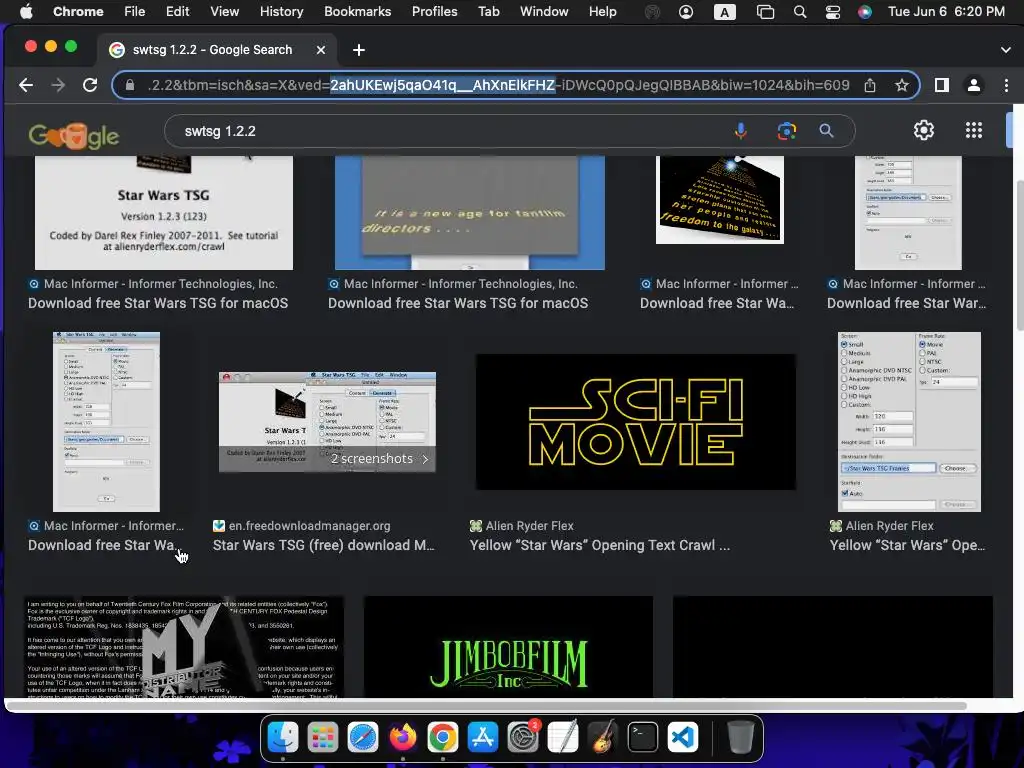Open the date and time in the menu bar
The width and height of the screenshot is (1024, 768).
pos(946,12)
